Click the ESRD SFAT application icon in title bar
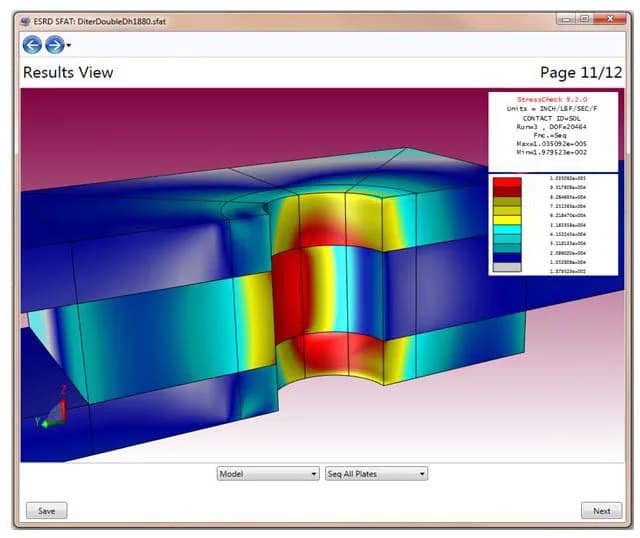The height and width of the screenshot is (538, 640). coord(25,19)
